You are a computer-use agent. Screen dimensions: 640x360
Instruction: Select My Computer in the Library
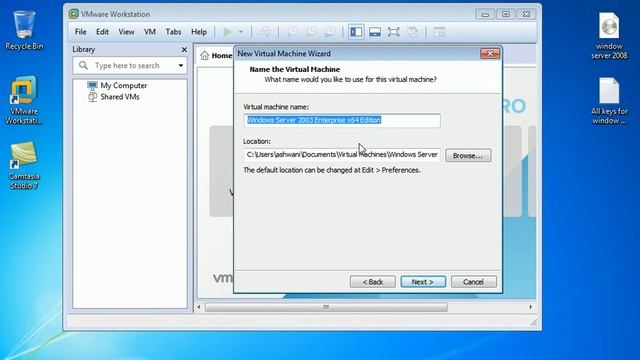click(x=124, y=85)
